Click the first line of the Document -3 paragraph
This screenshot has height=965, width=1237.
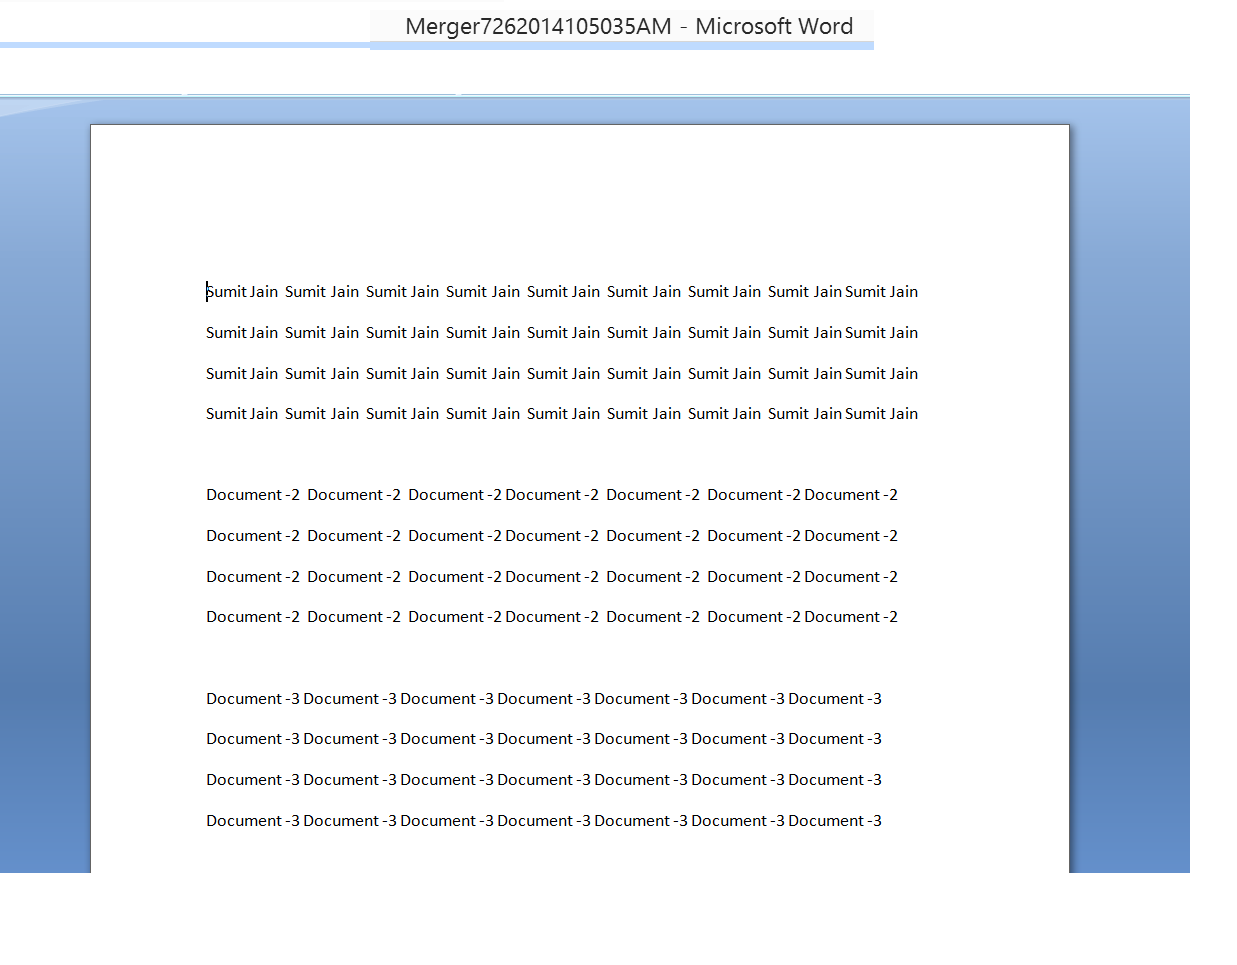(544, 699)
